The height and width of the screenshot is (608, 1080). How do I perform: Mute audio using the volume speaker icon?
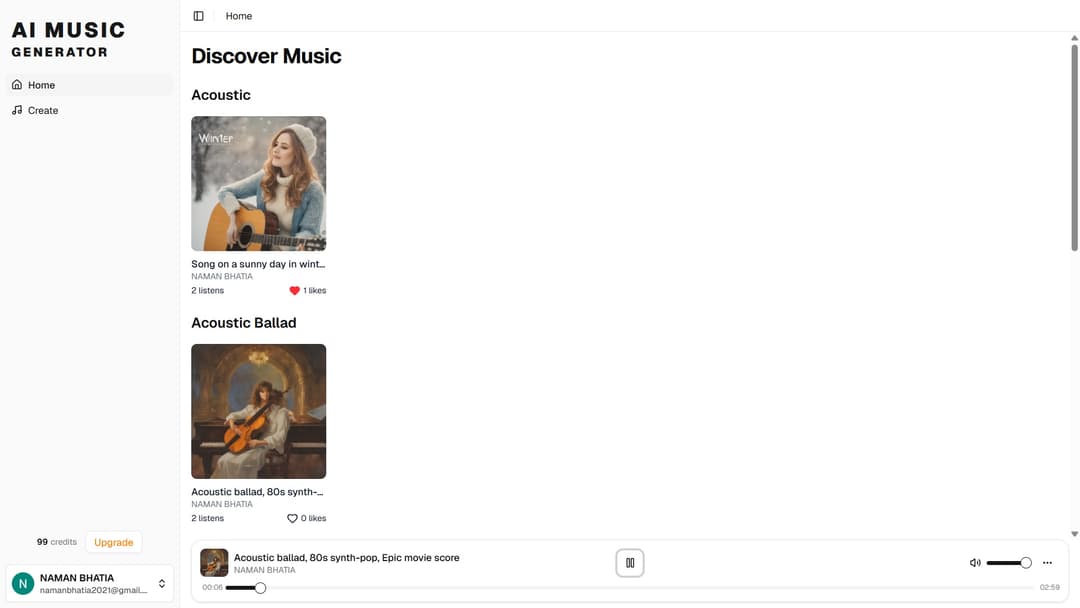tap(975, 562)
